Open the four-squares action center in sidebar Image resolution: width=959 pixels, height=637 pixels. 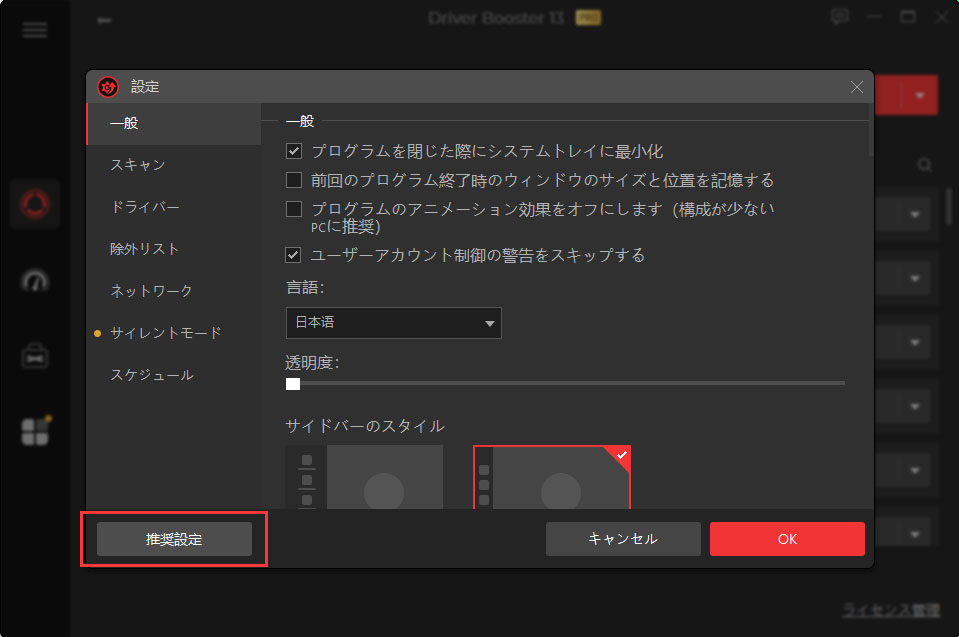[x=35, y=432]
